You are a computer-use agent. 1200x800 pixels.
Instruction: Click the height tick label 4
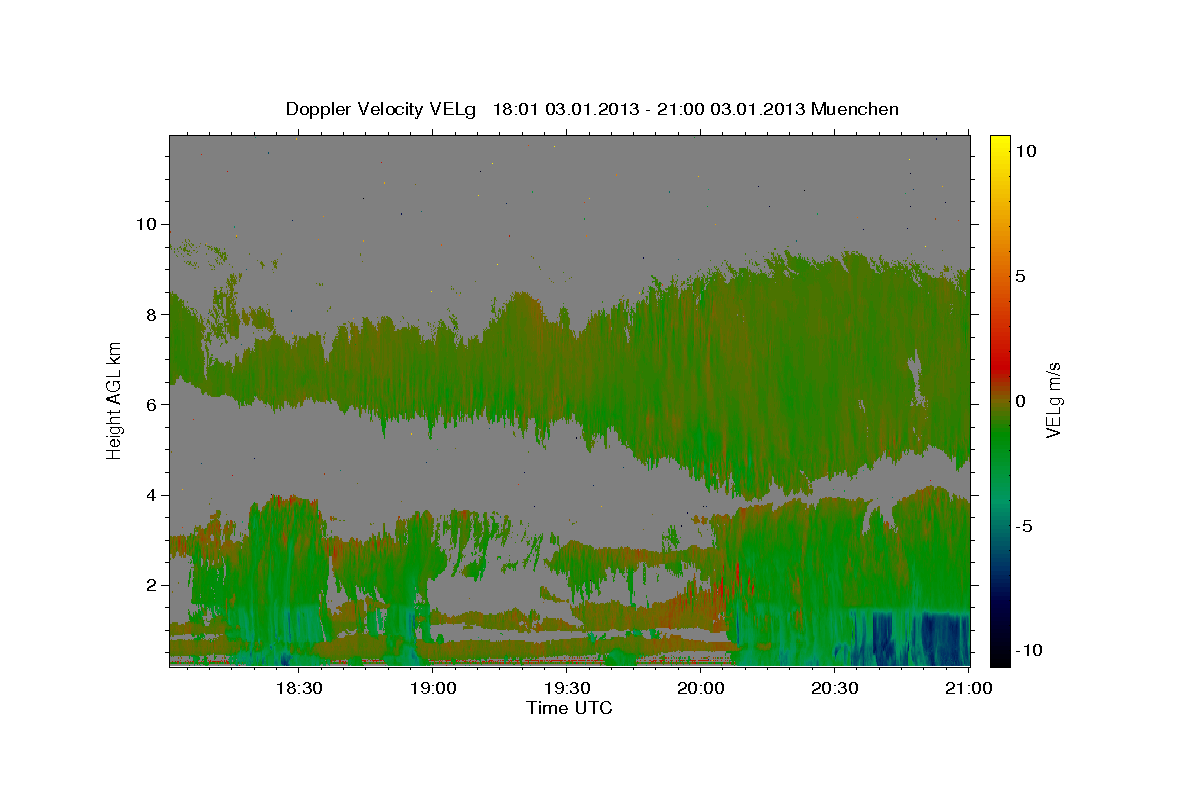tap(153, 495)
